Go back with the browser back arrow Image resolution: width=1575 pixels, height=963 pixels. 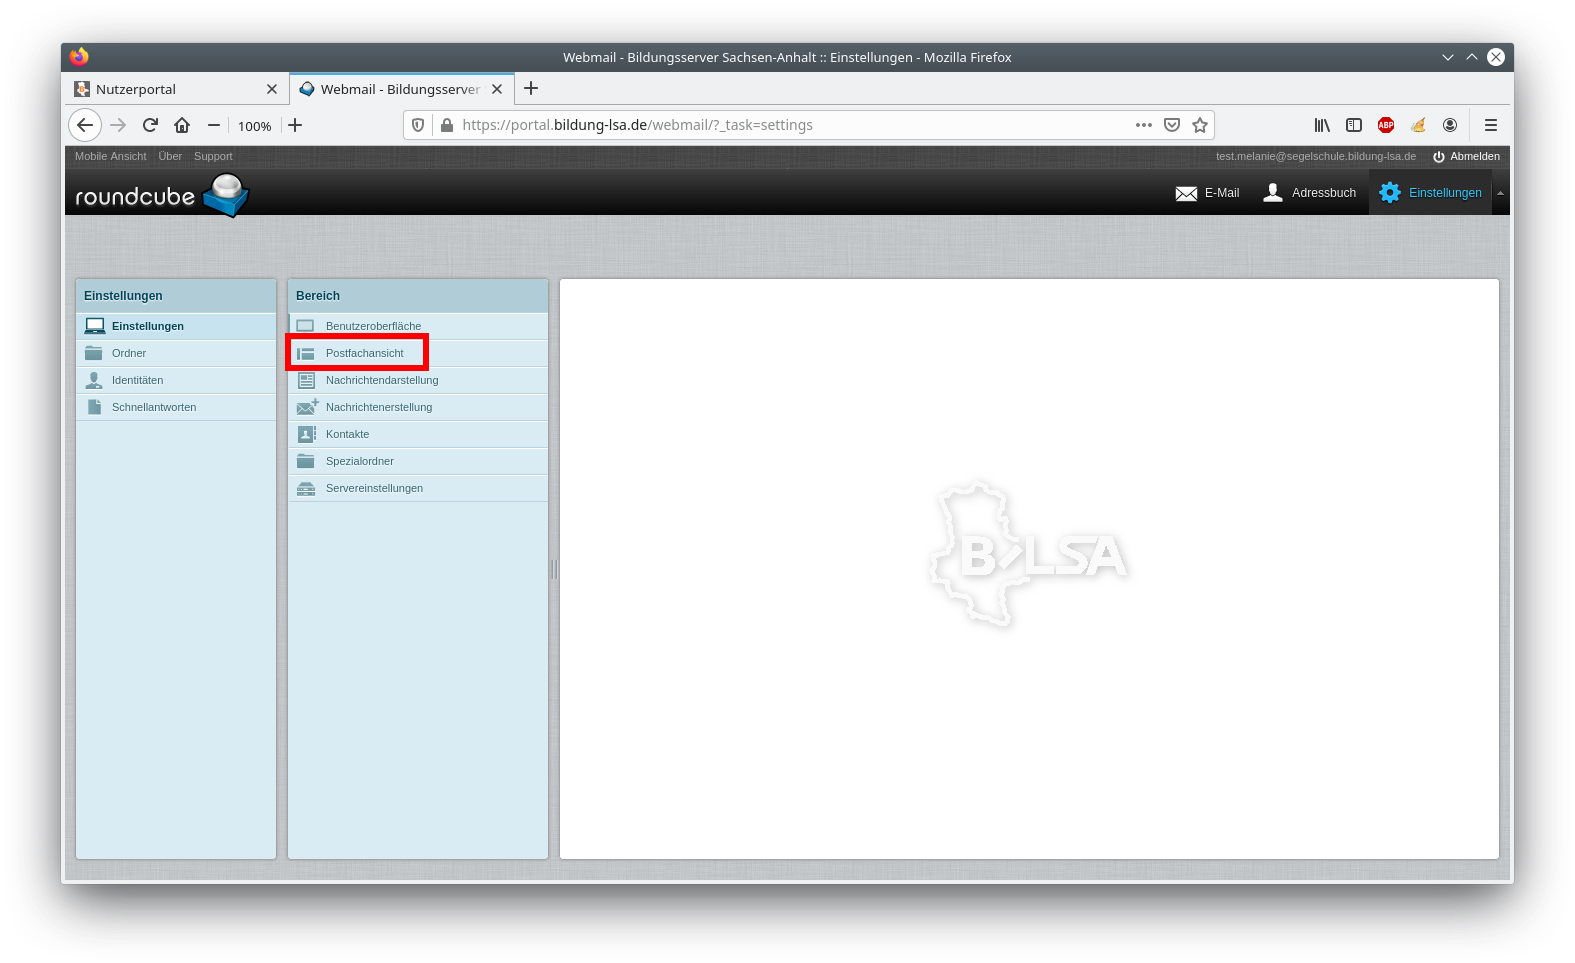click(85, 125)
